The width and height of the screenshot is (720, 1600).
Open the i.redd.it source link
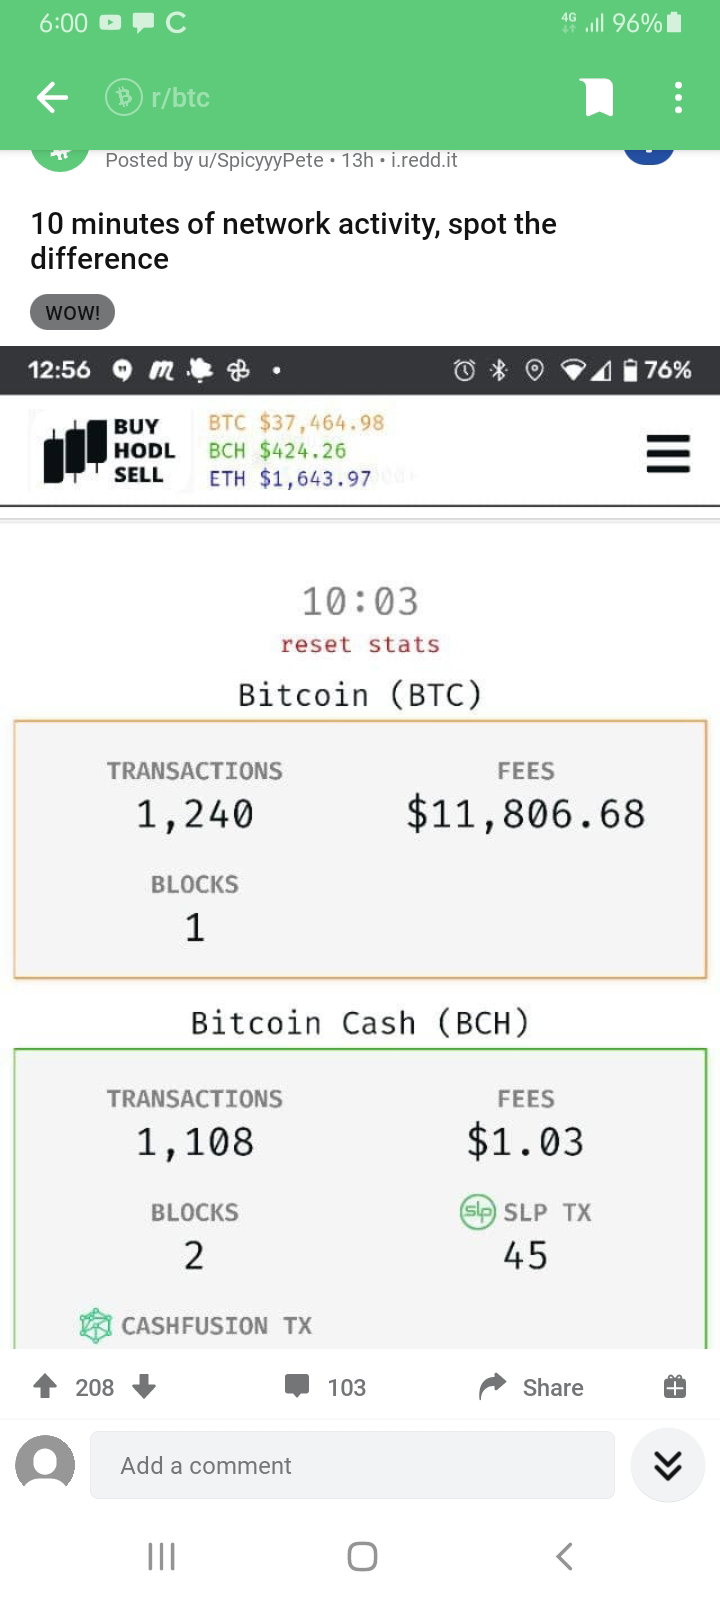tap(424, 160)
